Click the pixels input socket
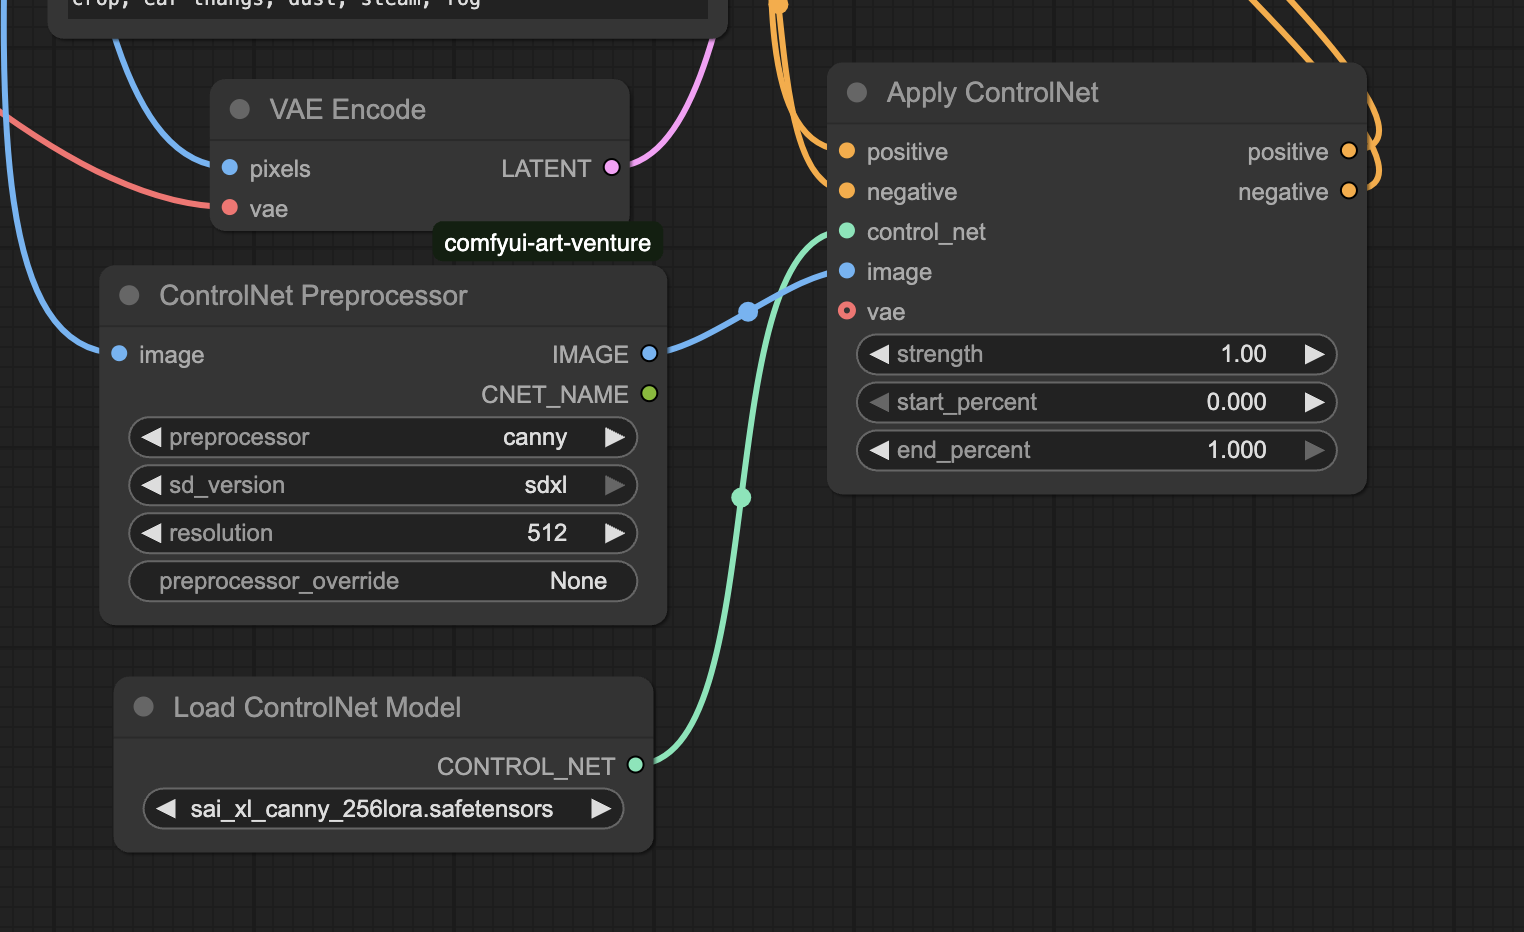Viewport: 1524px width, 932px height. pyautogui.click(x=230, y=167)
